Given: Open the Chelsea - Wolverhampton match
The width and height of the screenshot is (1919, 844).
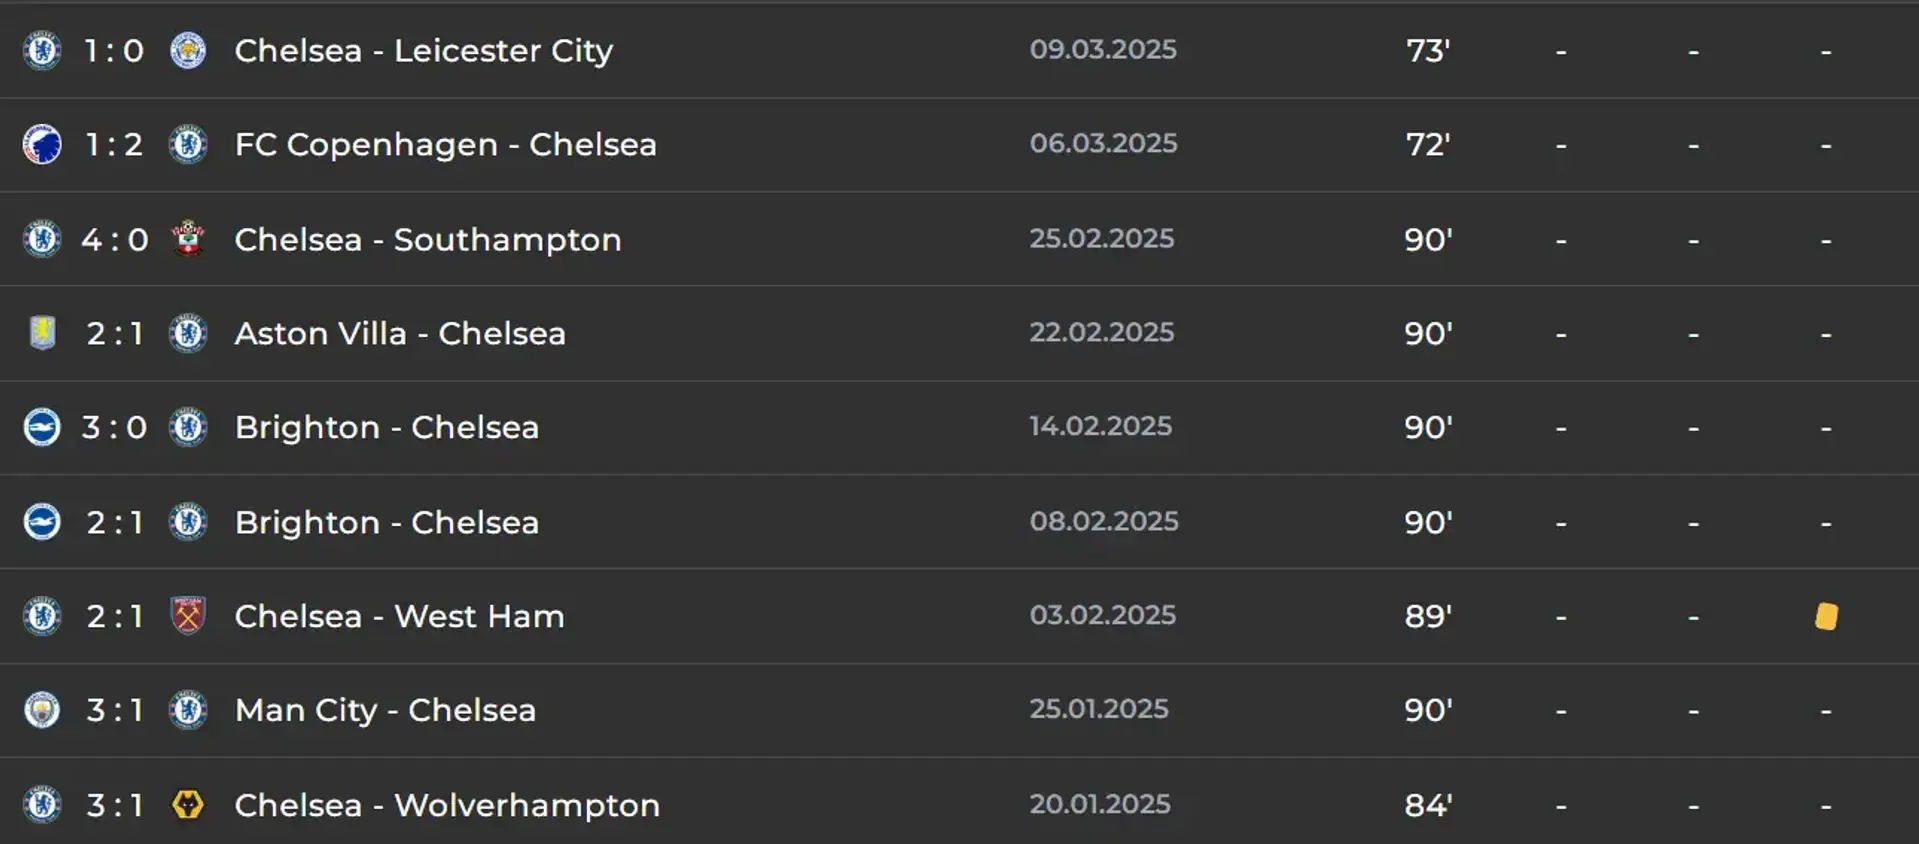Looking at the screenshot, I should click(x=447, y=805).
